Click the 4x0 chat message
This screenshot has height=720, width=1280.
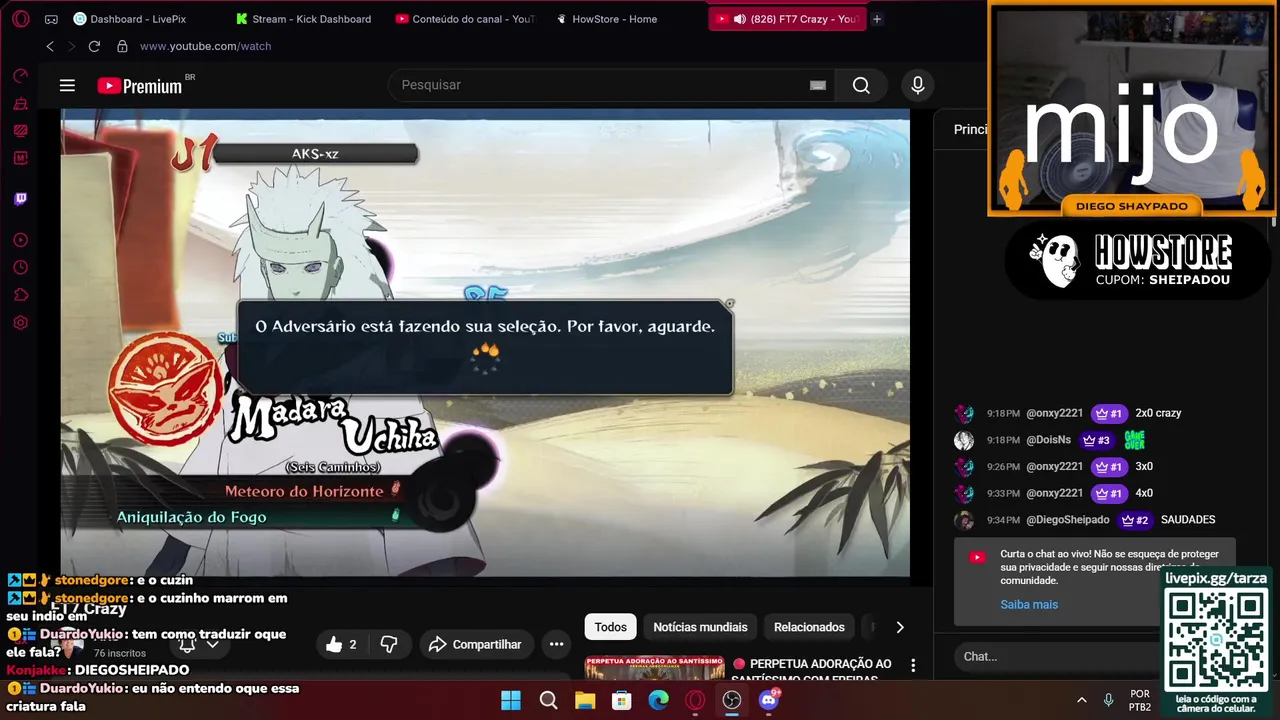[1144, 493]
